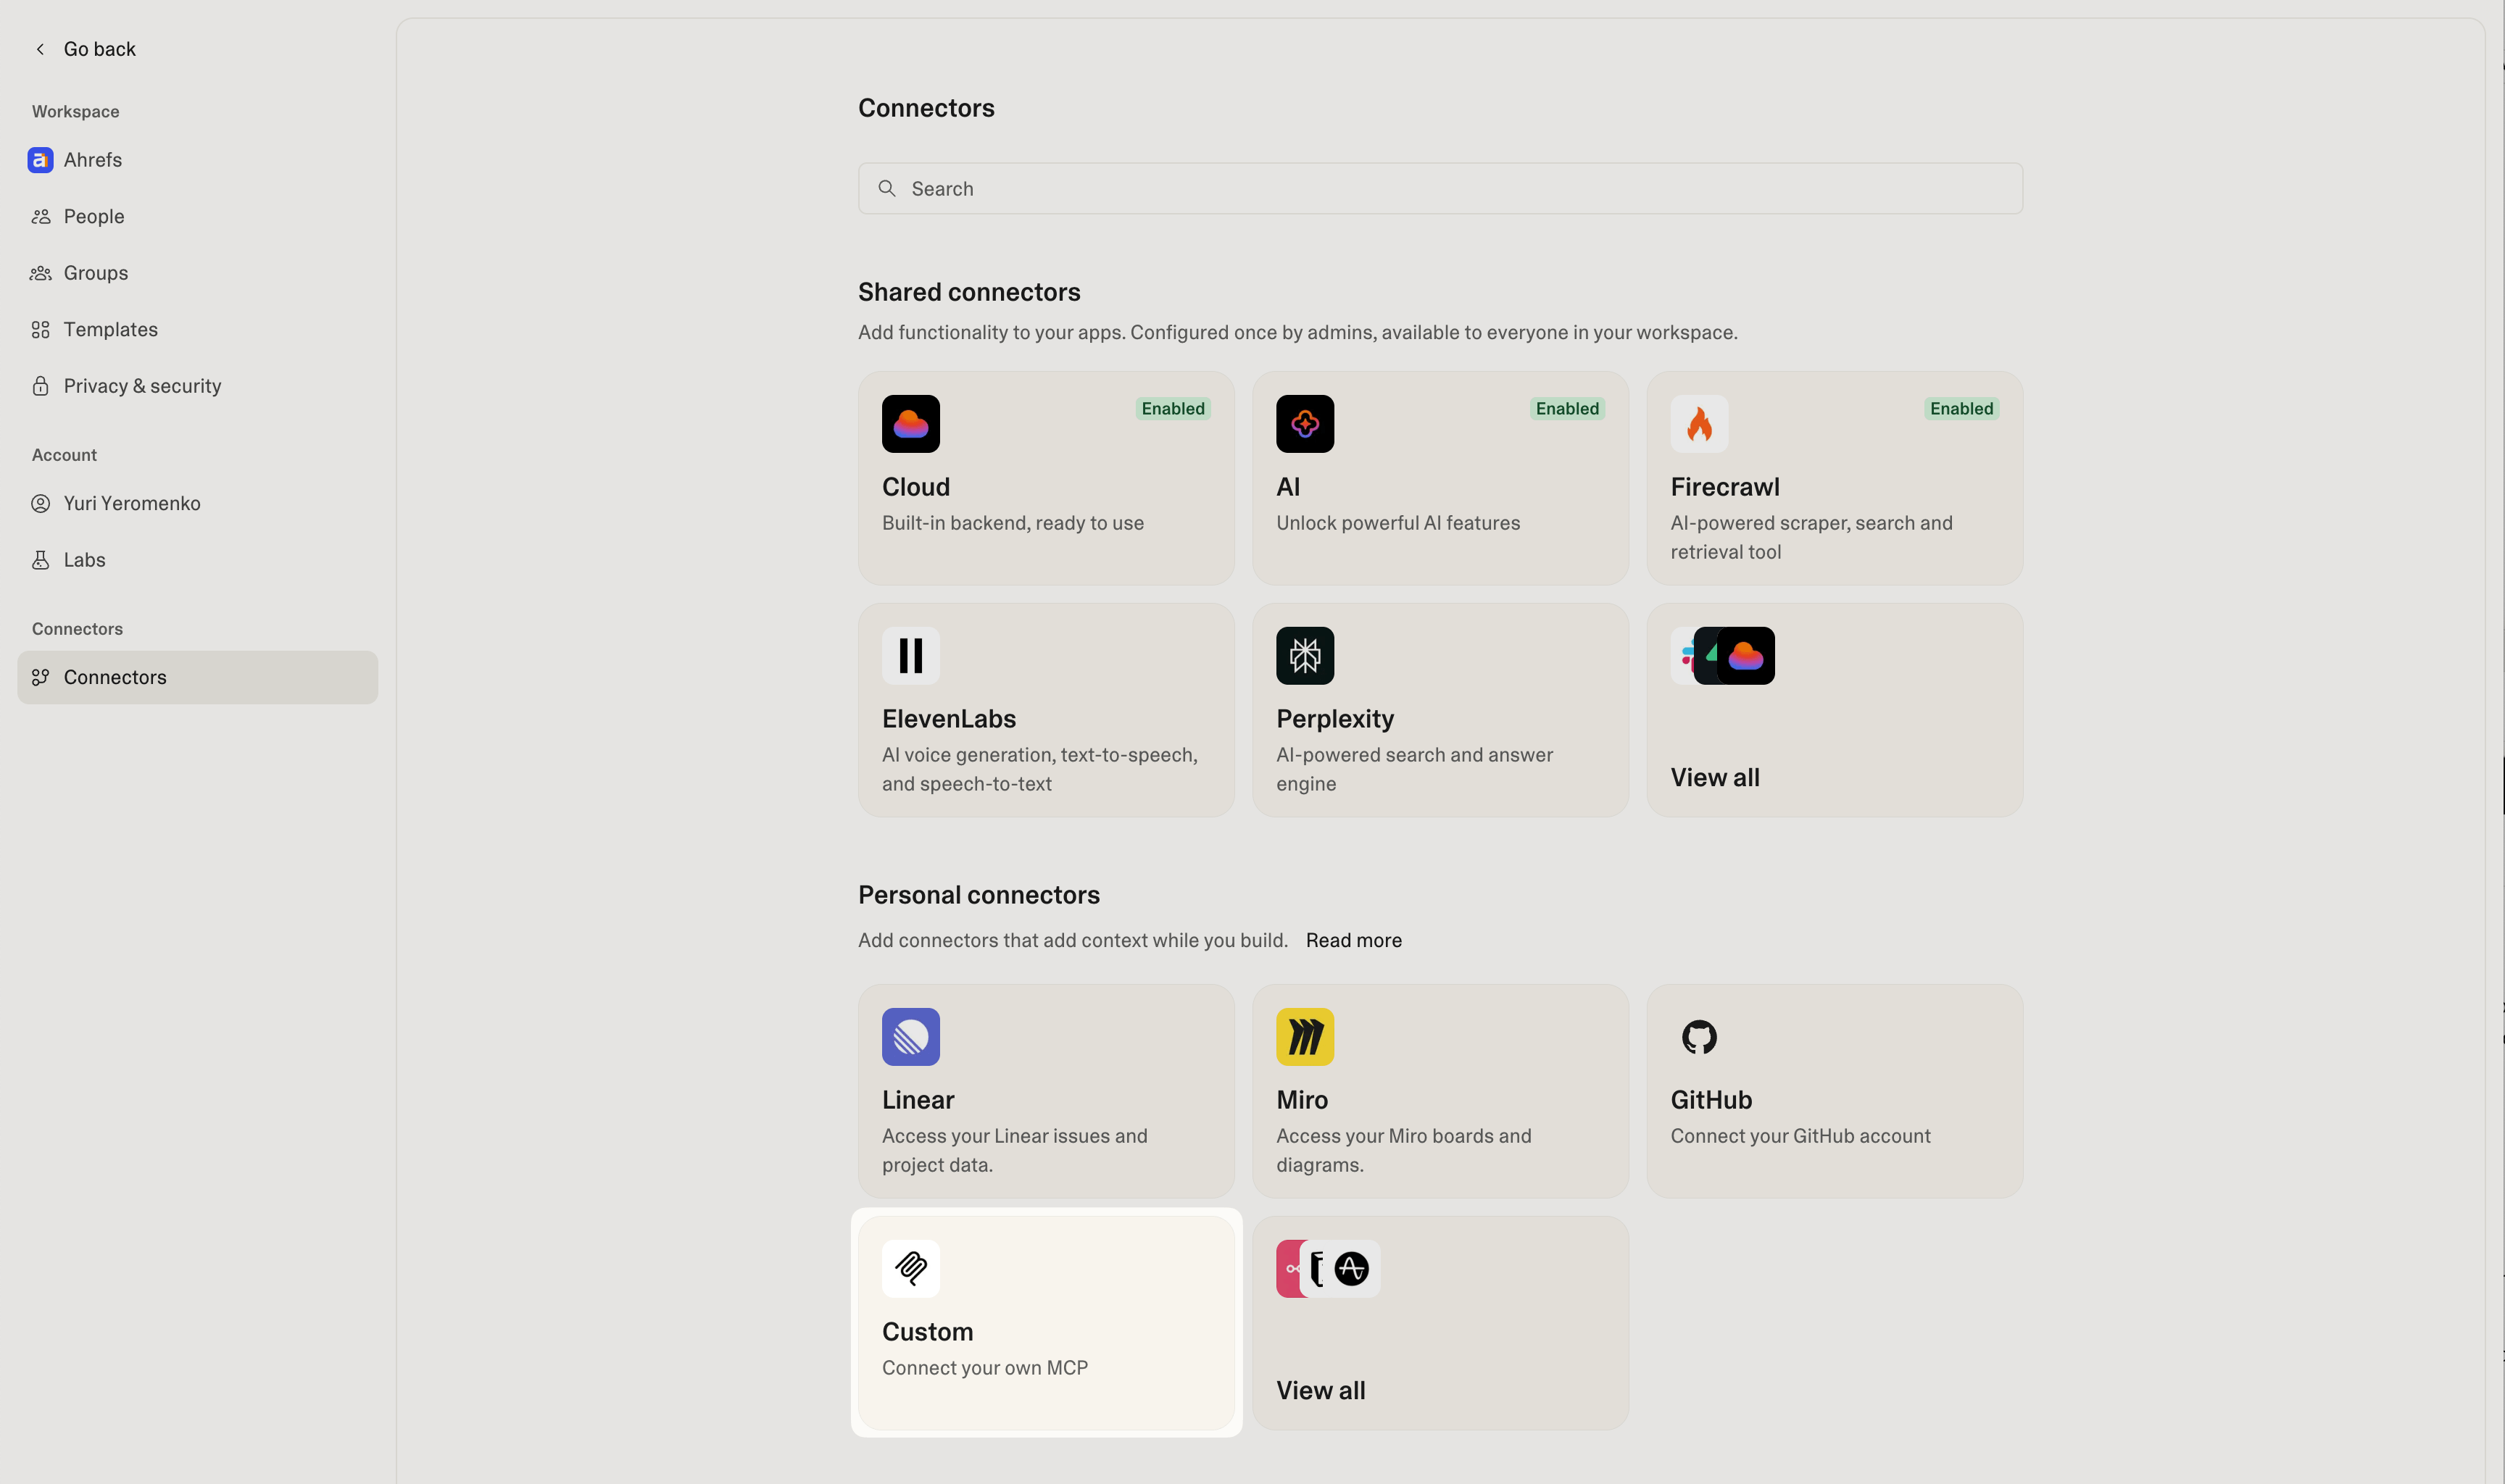Click the ElevenLabs logo icon
This screenshot has width=2505, height=1484.
(x=910, y=656)
